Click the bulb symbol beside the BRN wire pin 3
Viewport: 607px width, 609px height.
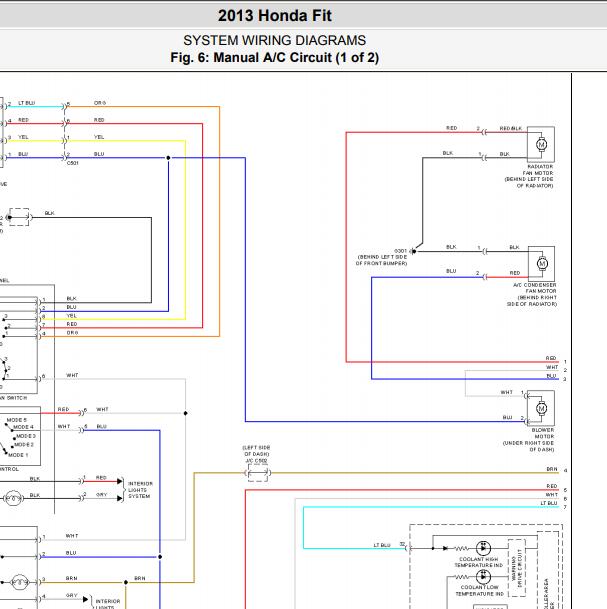[19, 582]
